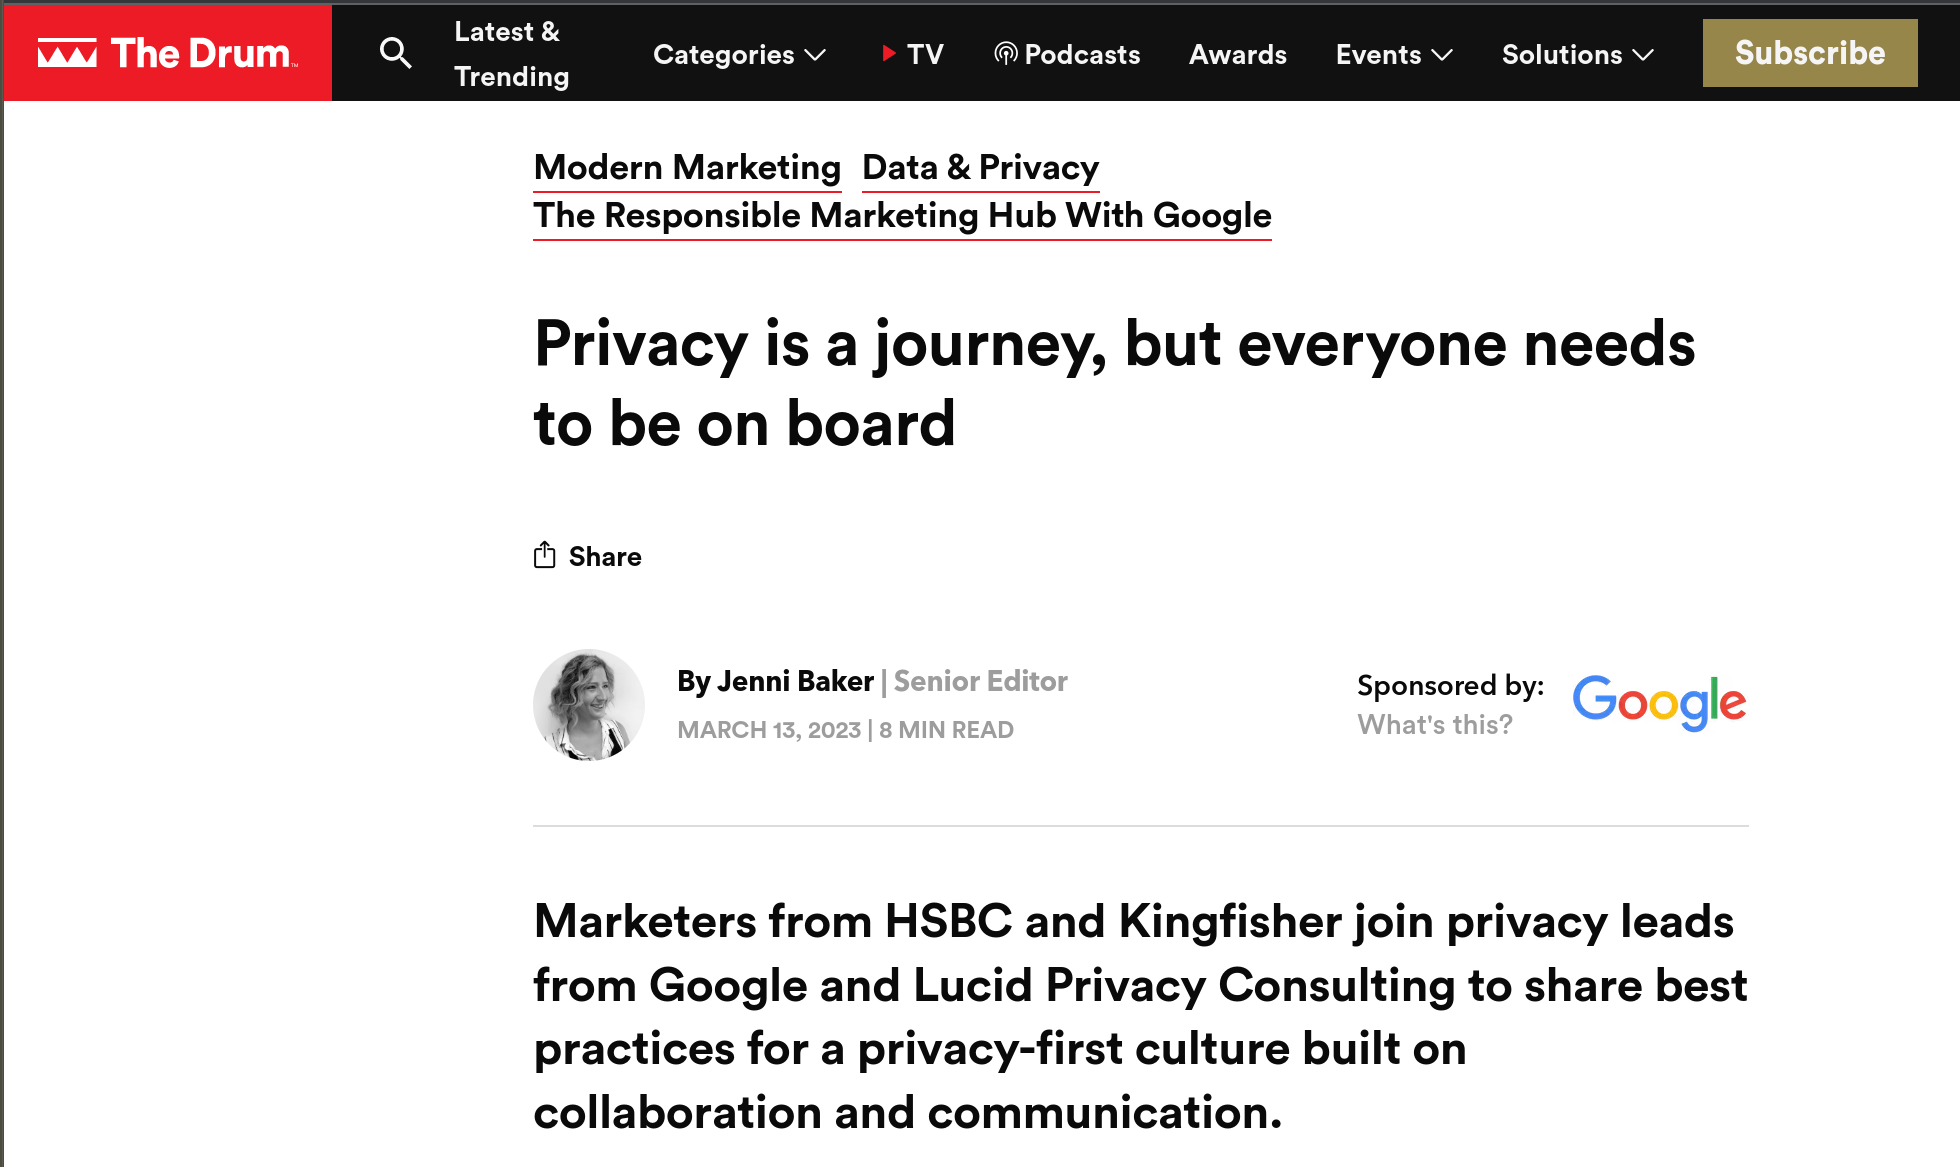Expand the Events dropdown chevron

(x=1442, y=55)
